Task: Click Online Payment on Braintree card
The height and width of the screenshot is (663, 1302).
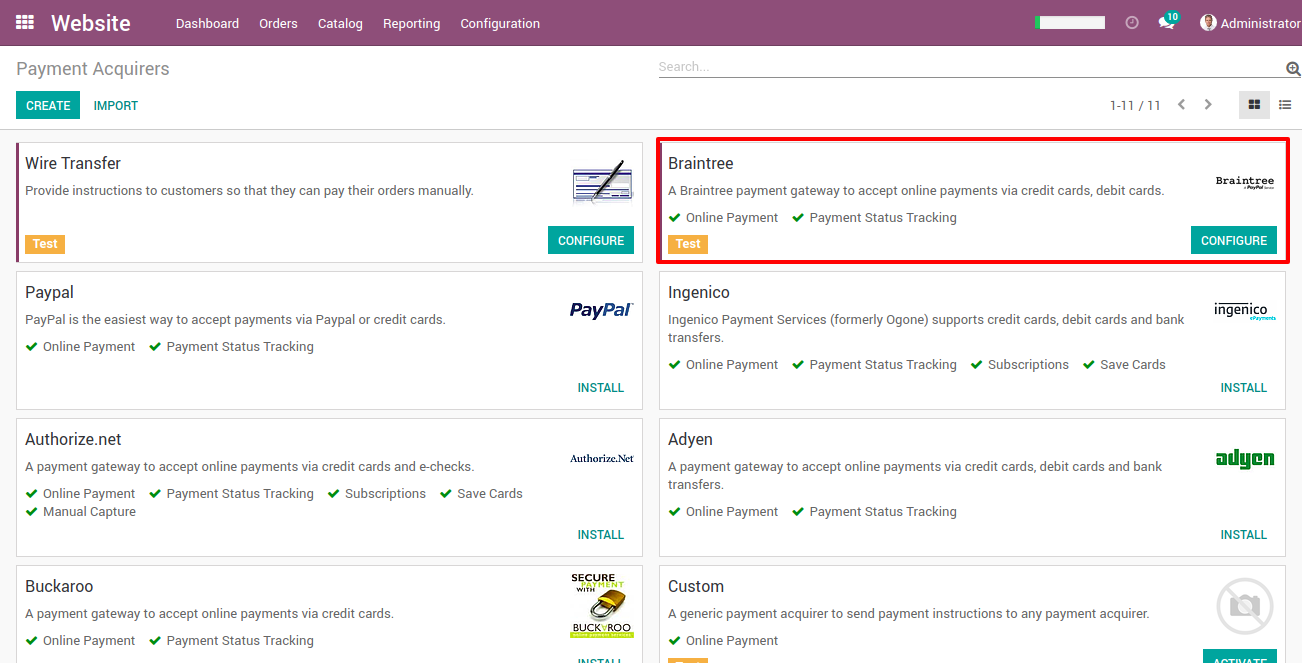Action: (724, 218)
